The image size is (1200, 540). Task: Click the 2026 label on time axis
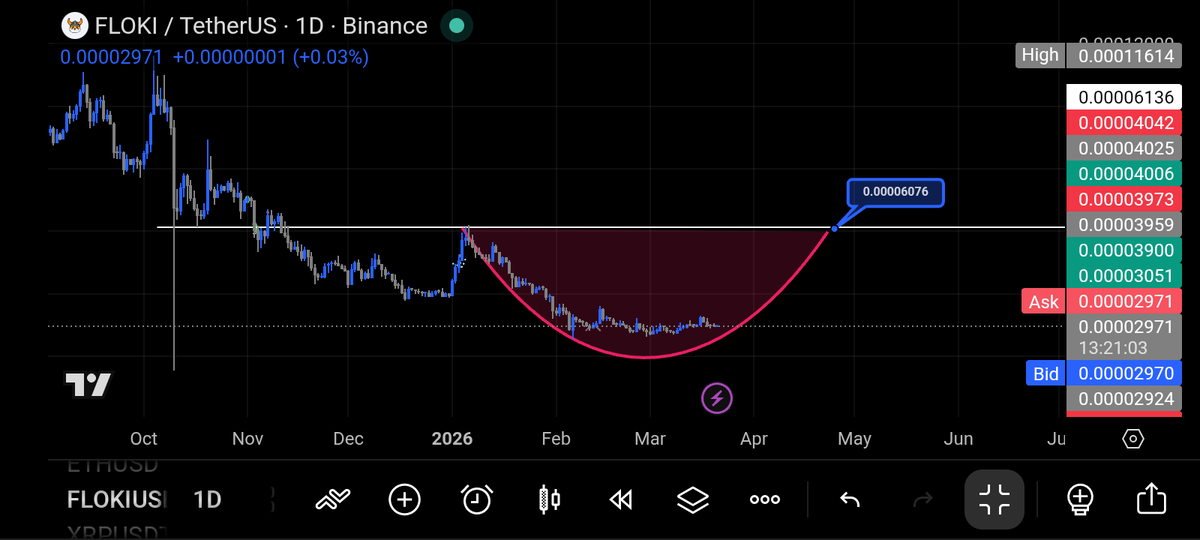pyautogui.click(x=452, y=439)
